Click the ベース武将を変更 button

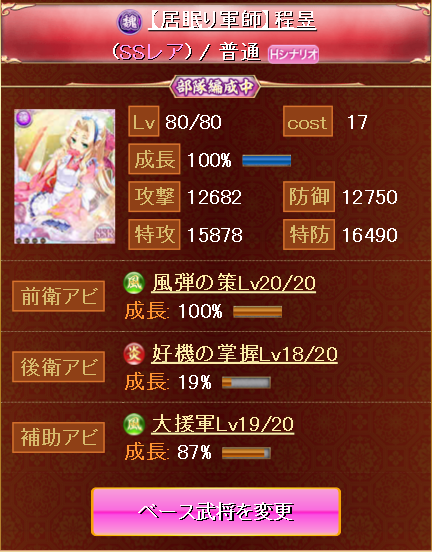[216, 512]
